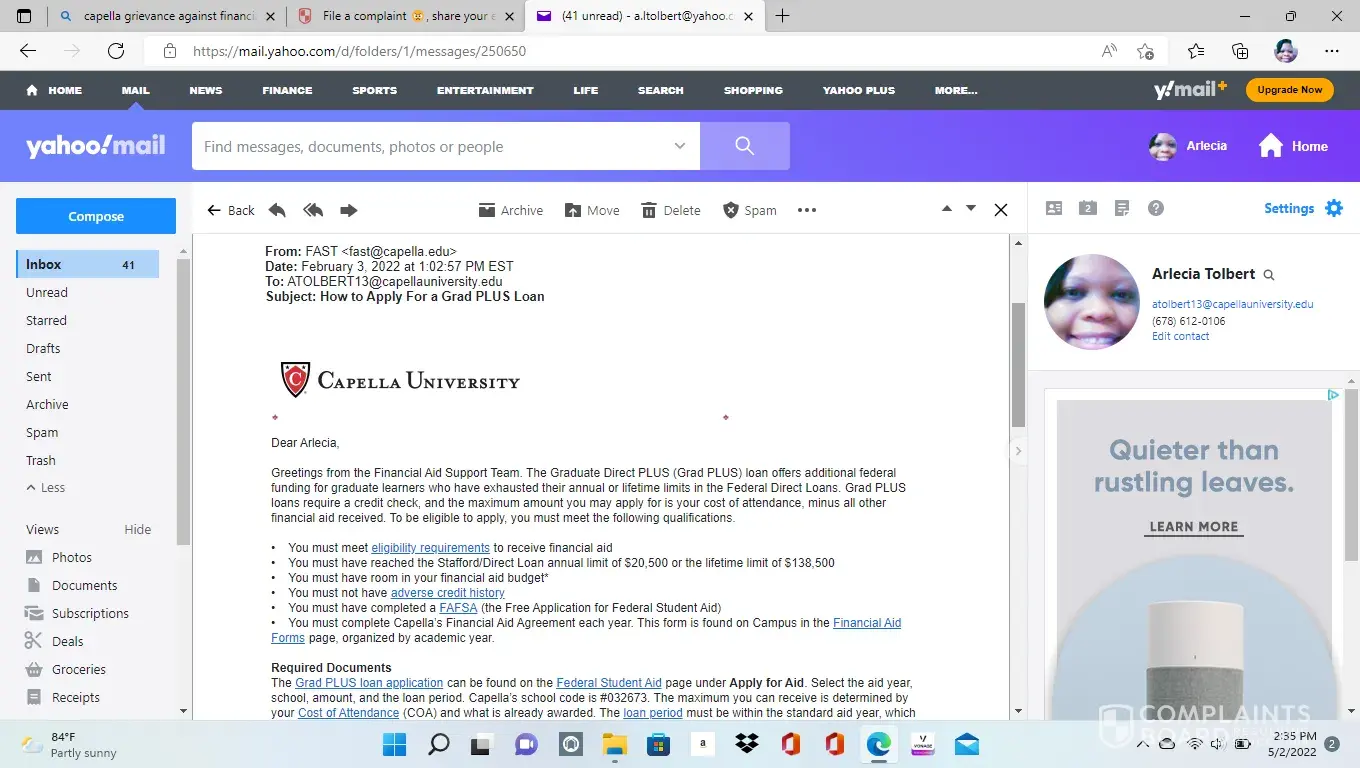
Task: Open ENTERTAINMENT in Yahoo navigation bar
Action: (x=485, y=90)
